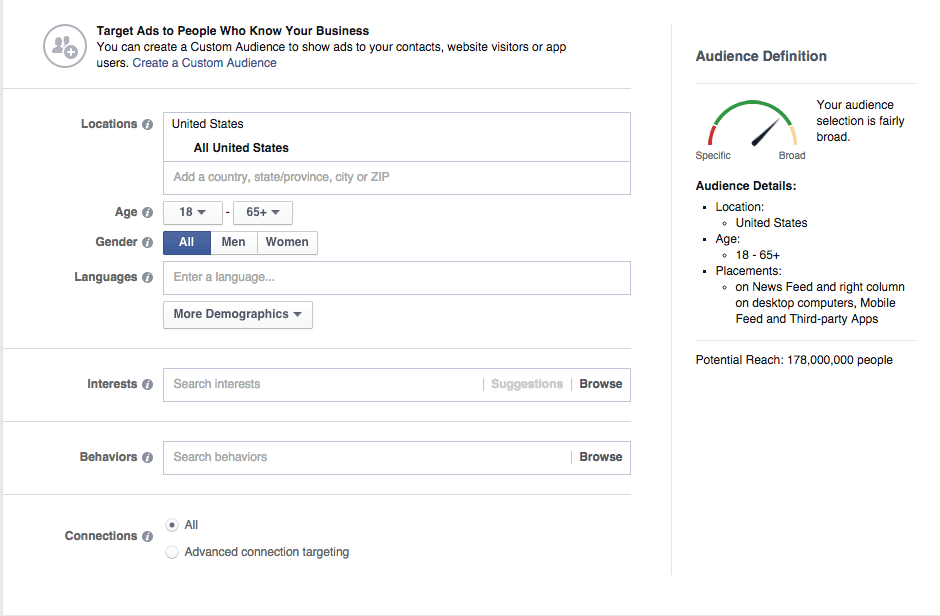940x616 pixels.
Task: Click the Age info icon
Action: tap(148, 212)
